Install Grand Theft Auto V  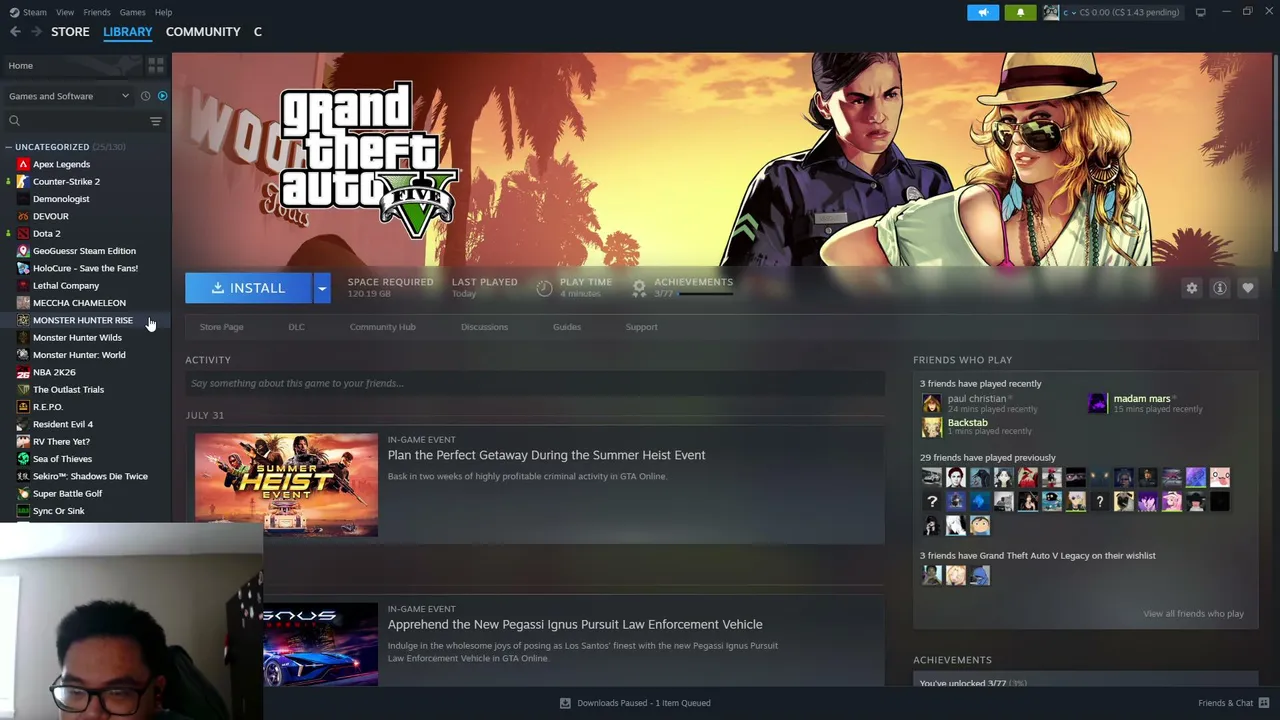coord(249,288)
